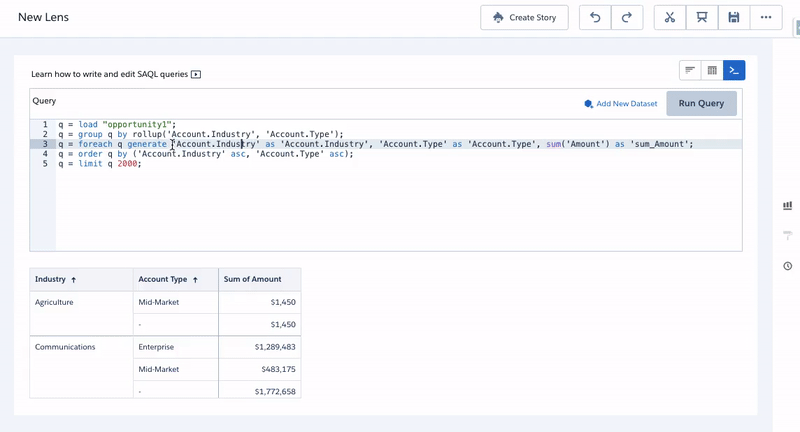The image size is (800, 432).
Task: Click the scissors clip icon
Action: (670, 17)
